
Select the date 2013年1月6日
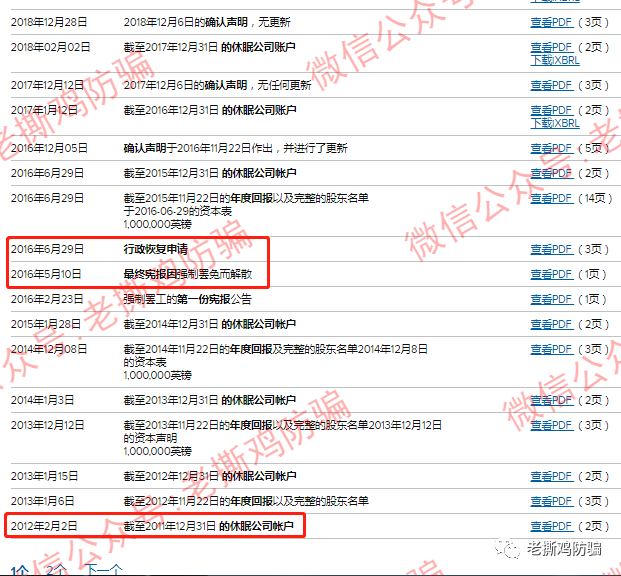tap(42, 501)
